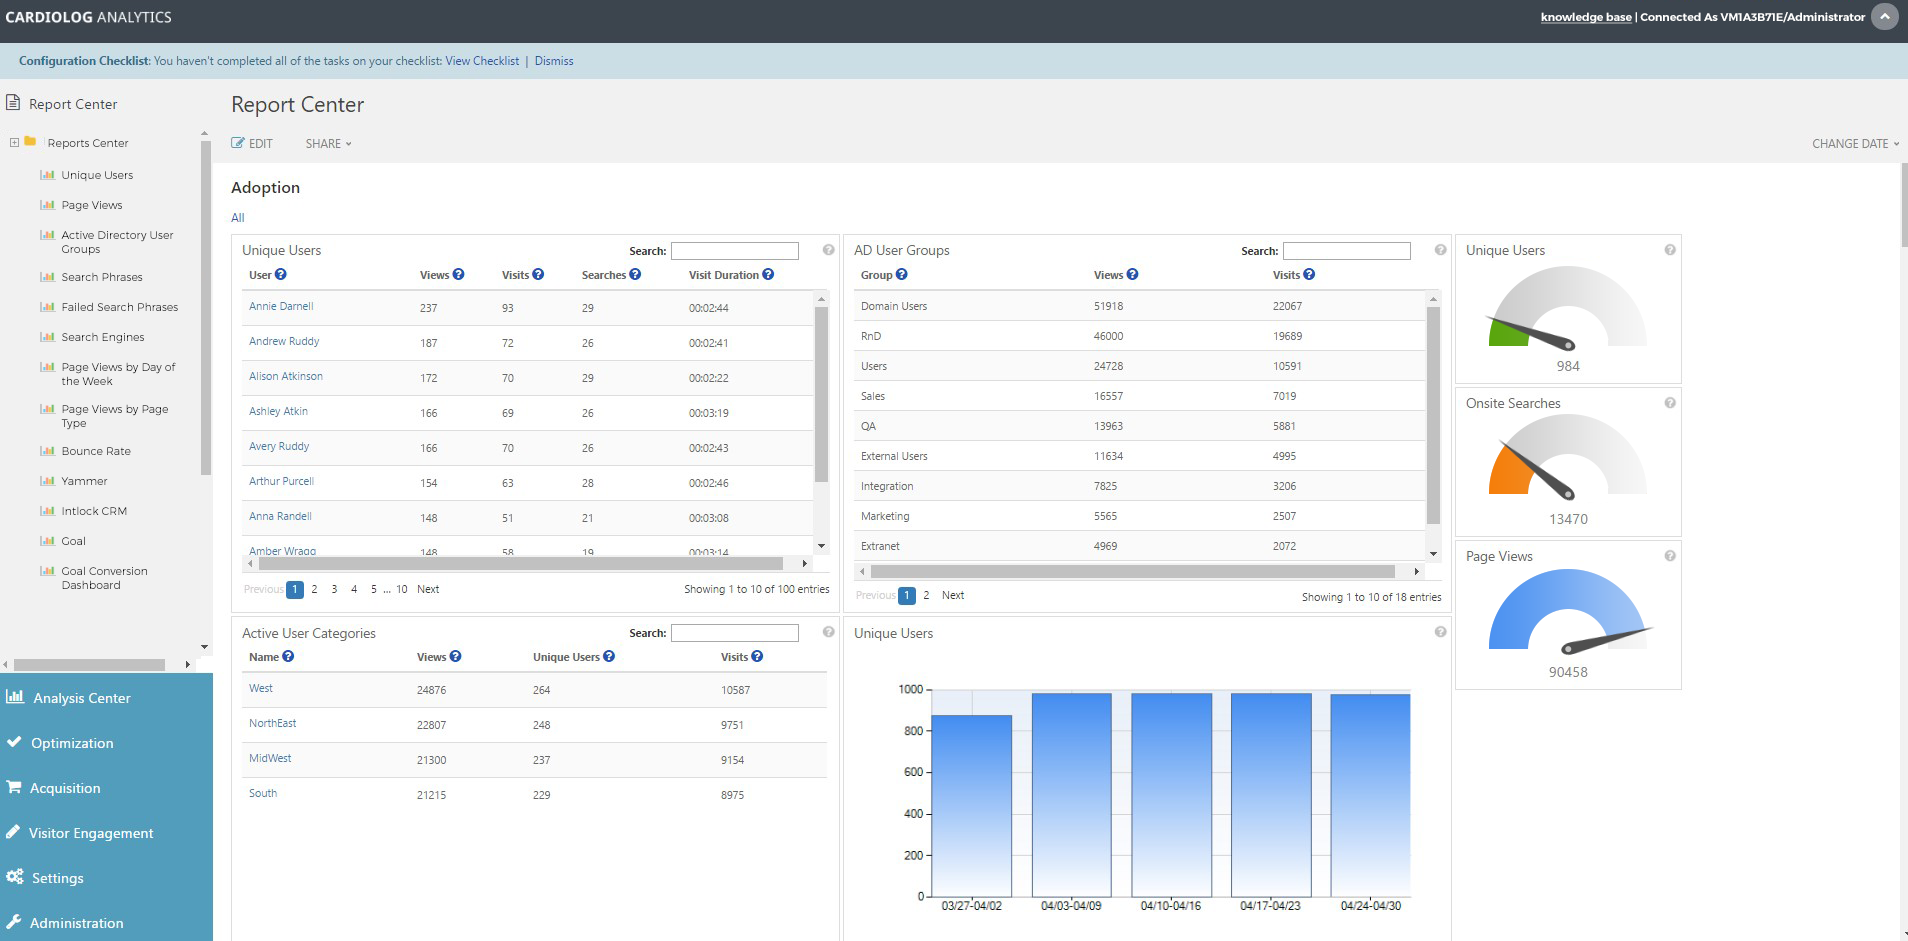Click the Unique Users table search field

735,251
